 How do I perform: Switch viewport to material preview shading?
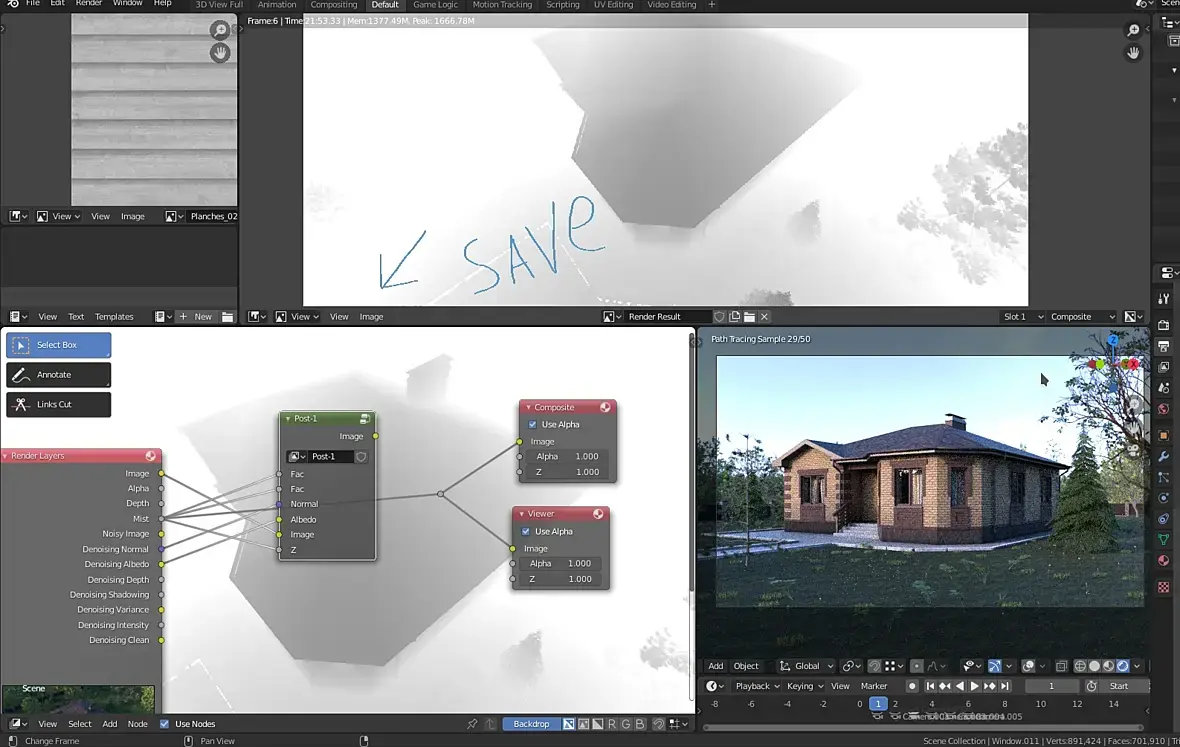(1109, 666)
